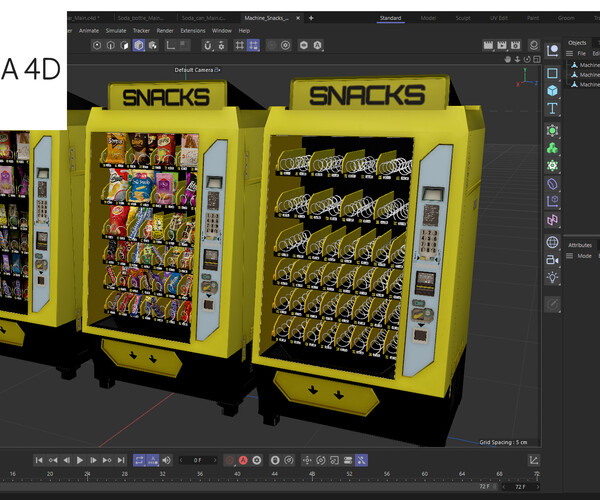Open Attributes panel hamburger menu

[x=569, y=256]
